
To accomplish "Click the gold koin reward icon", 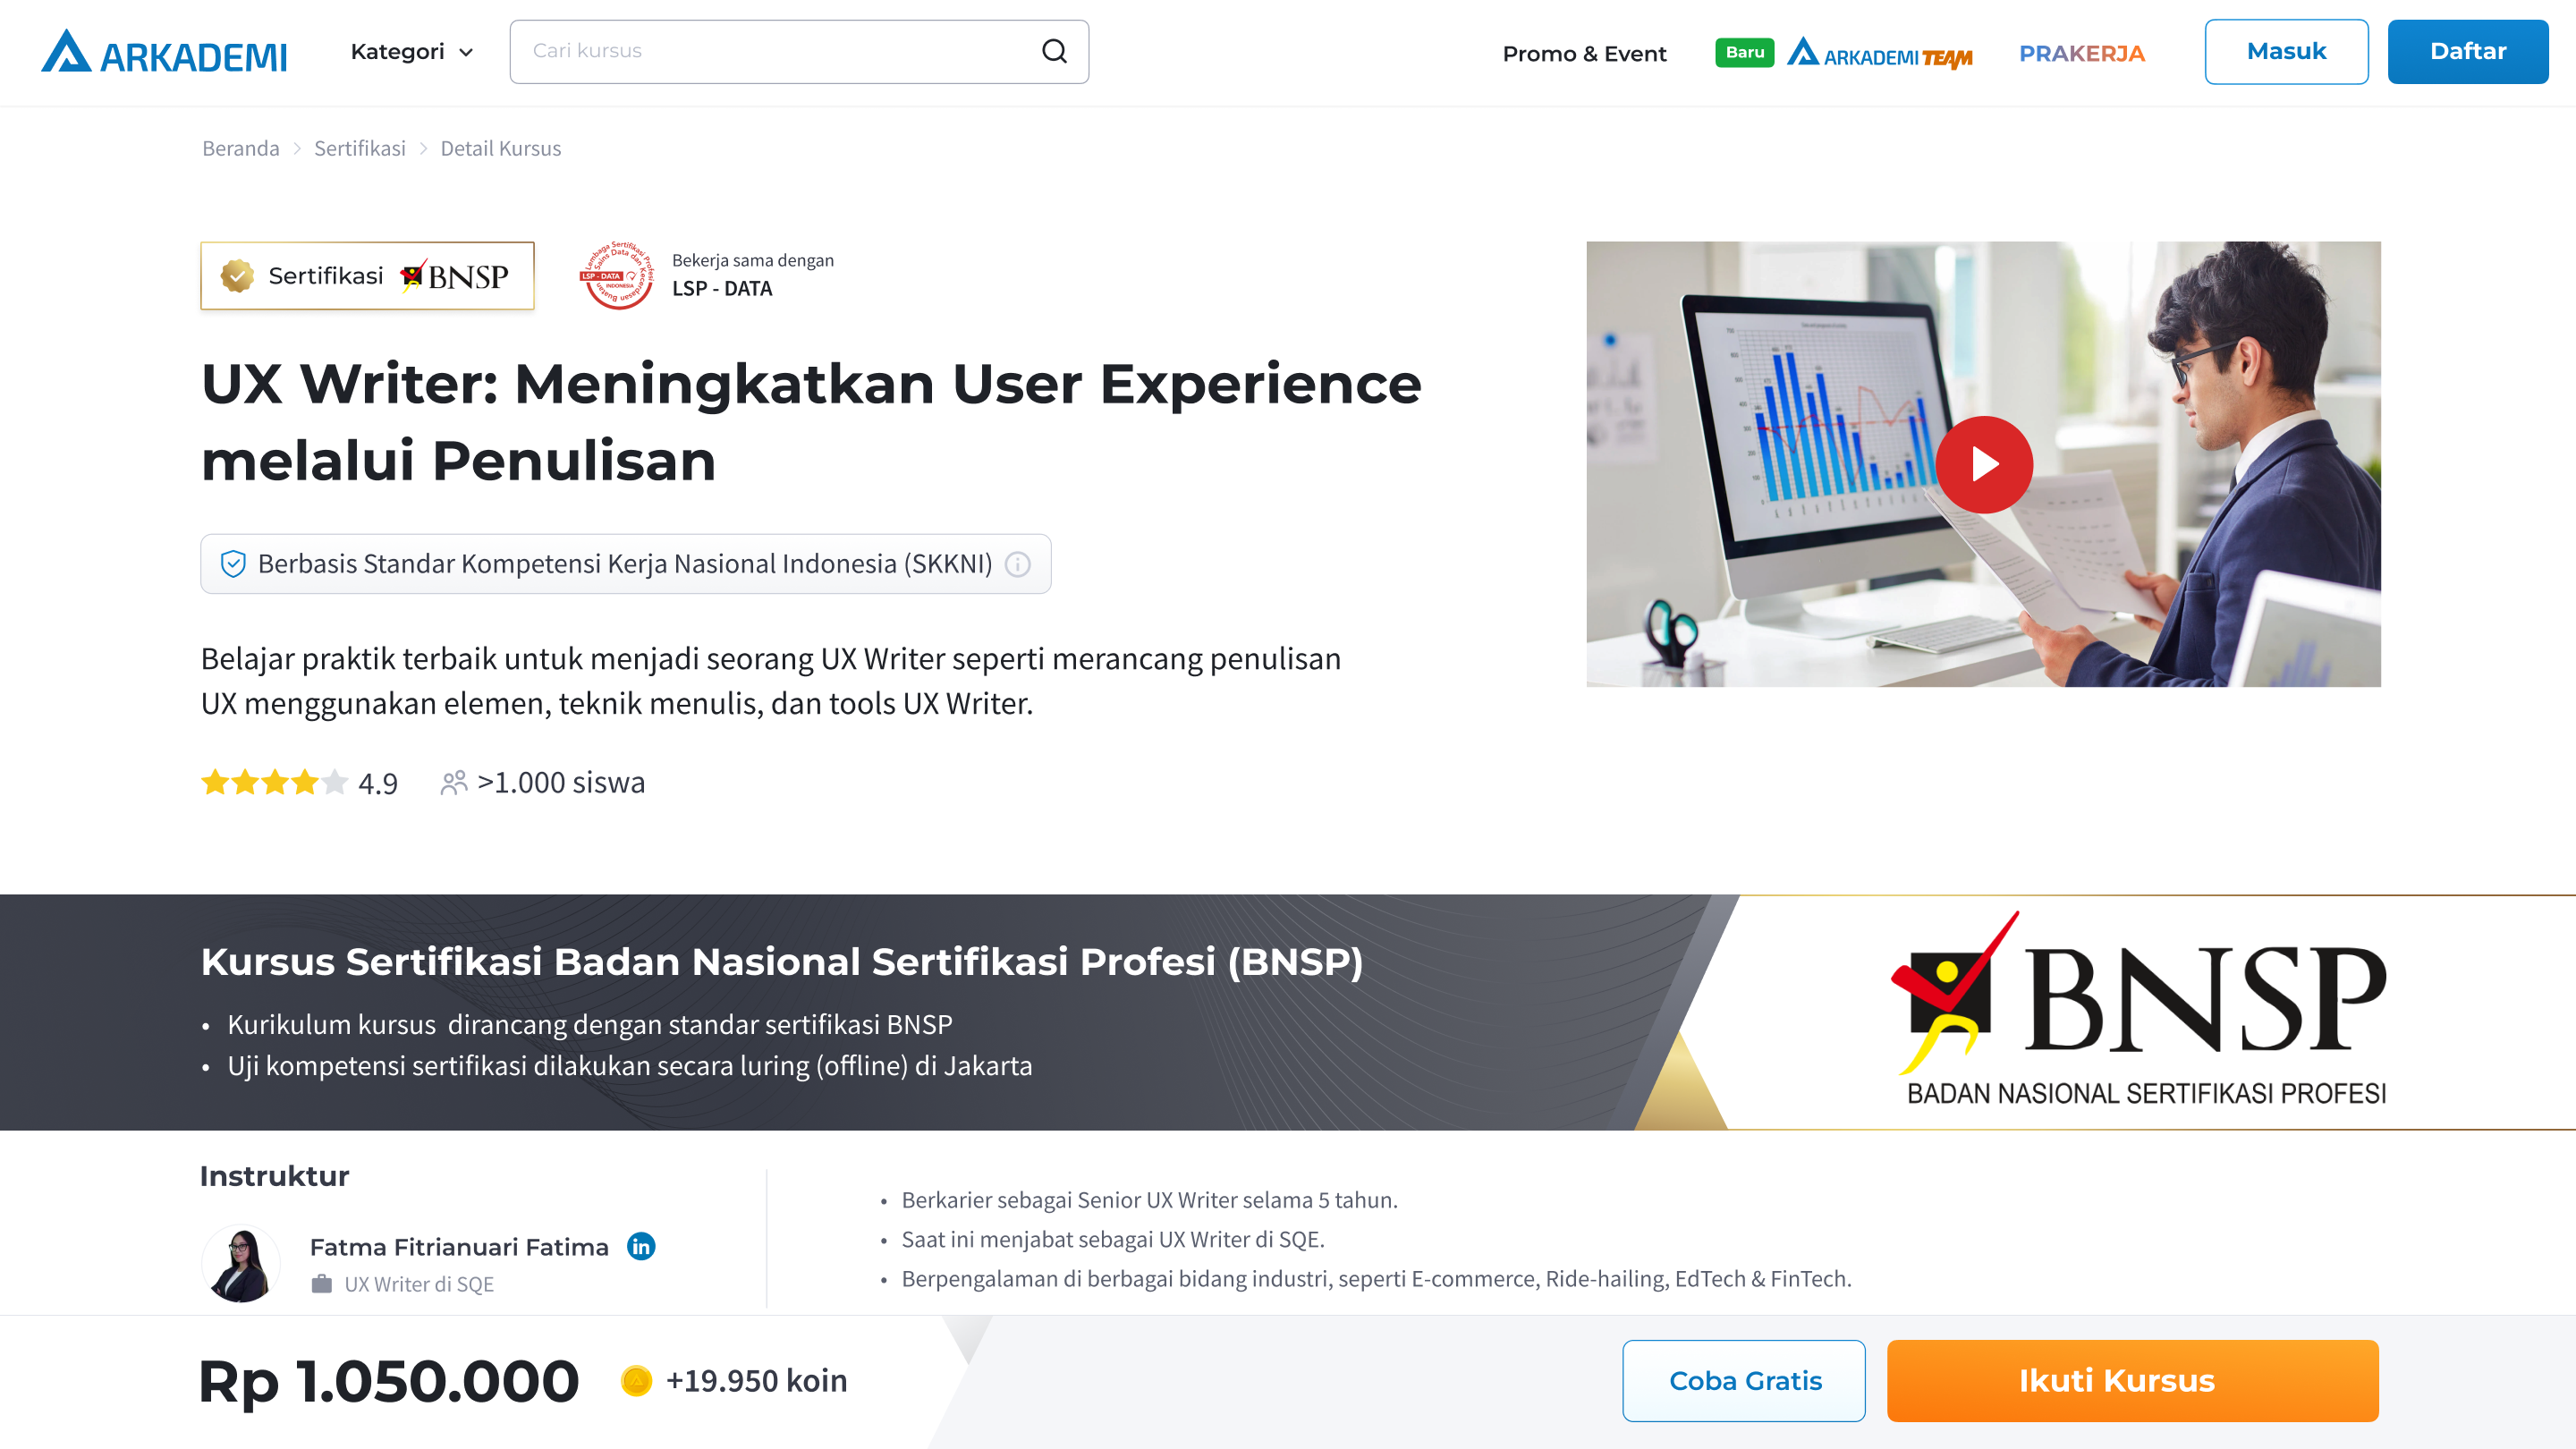I will 636,1381.
